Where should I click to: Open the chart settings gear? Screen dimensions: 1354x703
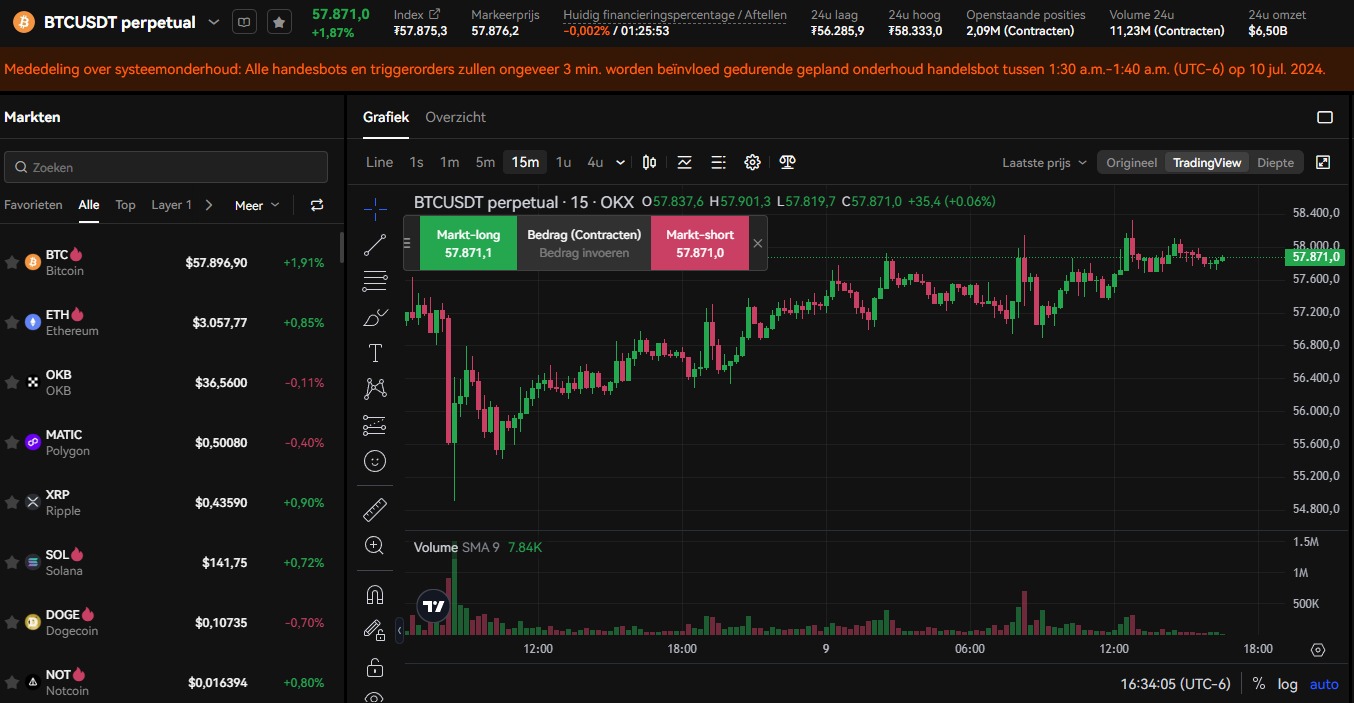(752, 162)
